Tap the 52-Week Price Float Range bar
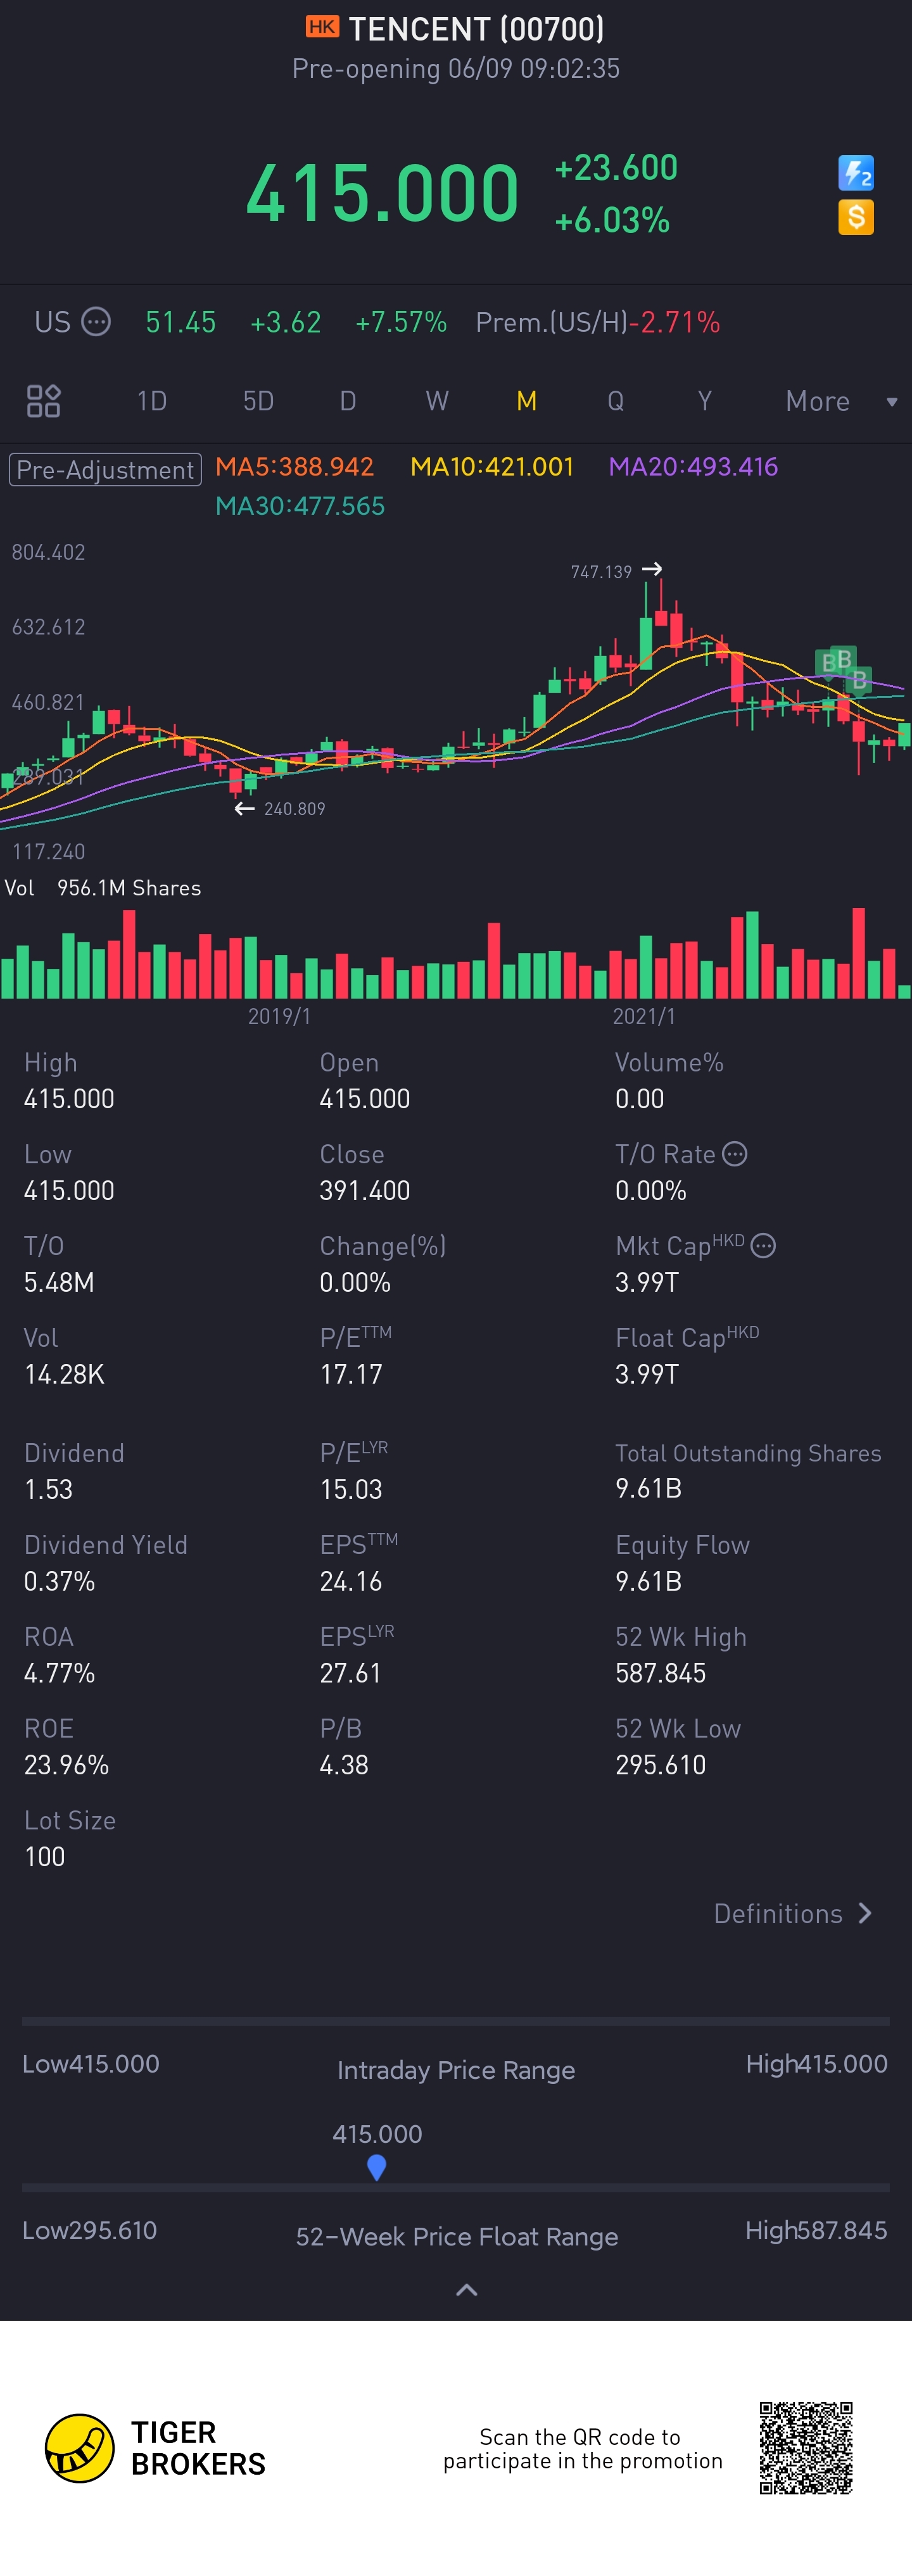This screenshot has height=2576, width=912. [456, 2188]
